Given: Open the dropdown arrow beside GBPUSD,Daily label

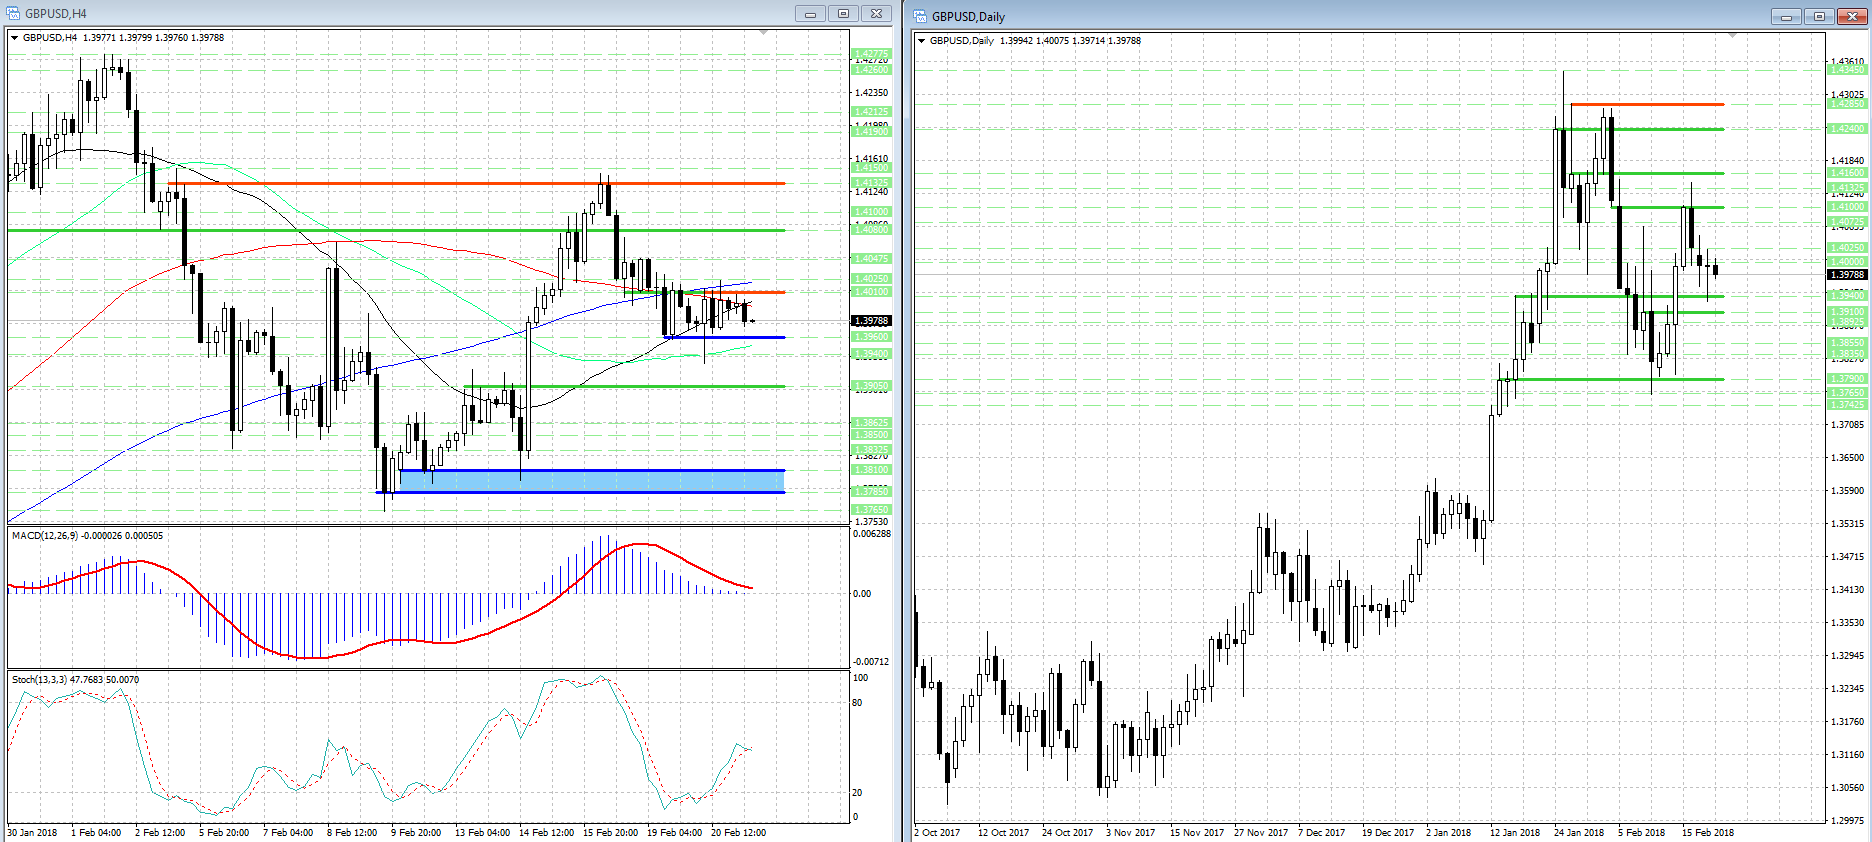Looking at the screenshot, I should pyautogui.click(x=922, y=41).
